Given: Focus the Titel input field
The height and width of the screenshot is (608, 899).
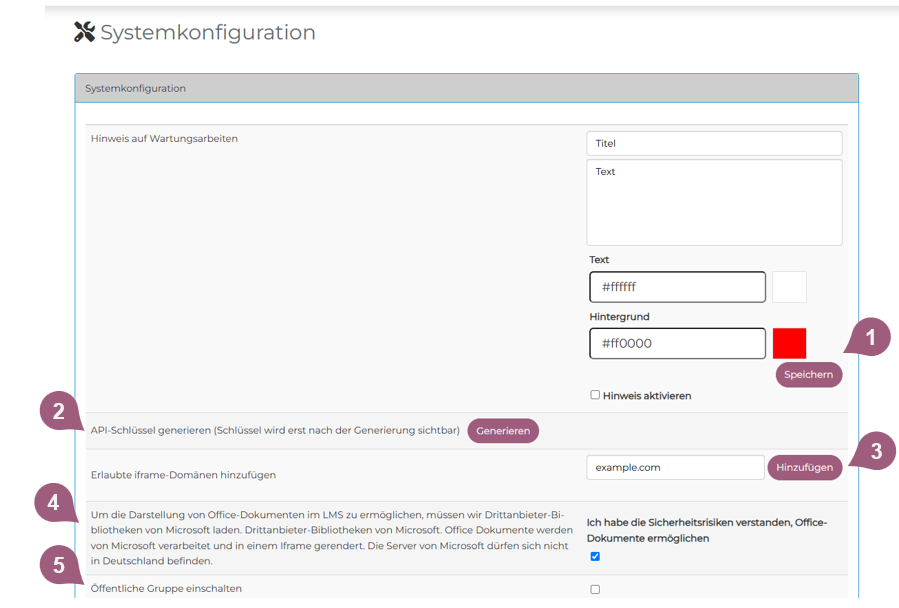Looking at the screenshot, I should click(x=714, y=143).
